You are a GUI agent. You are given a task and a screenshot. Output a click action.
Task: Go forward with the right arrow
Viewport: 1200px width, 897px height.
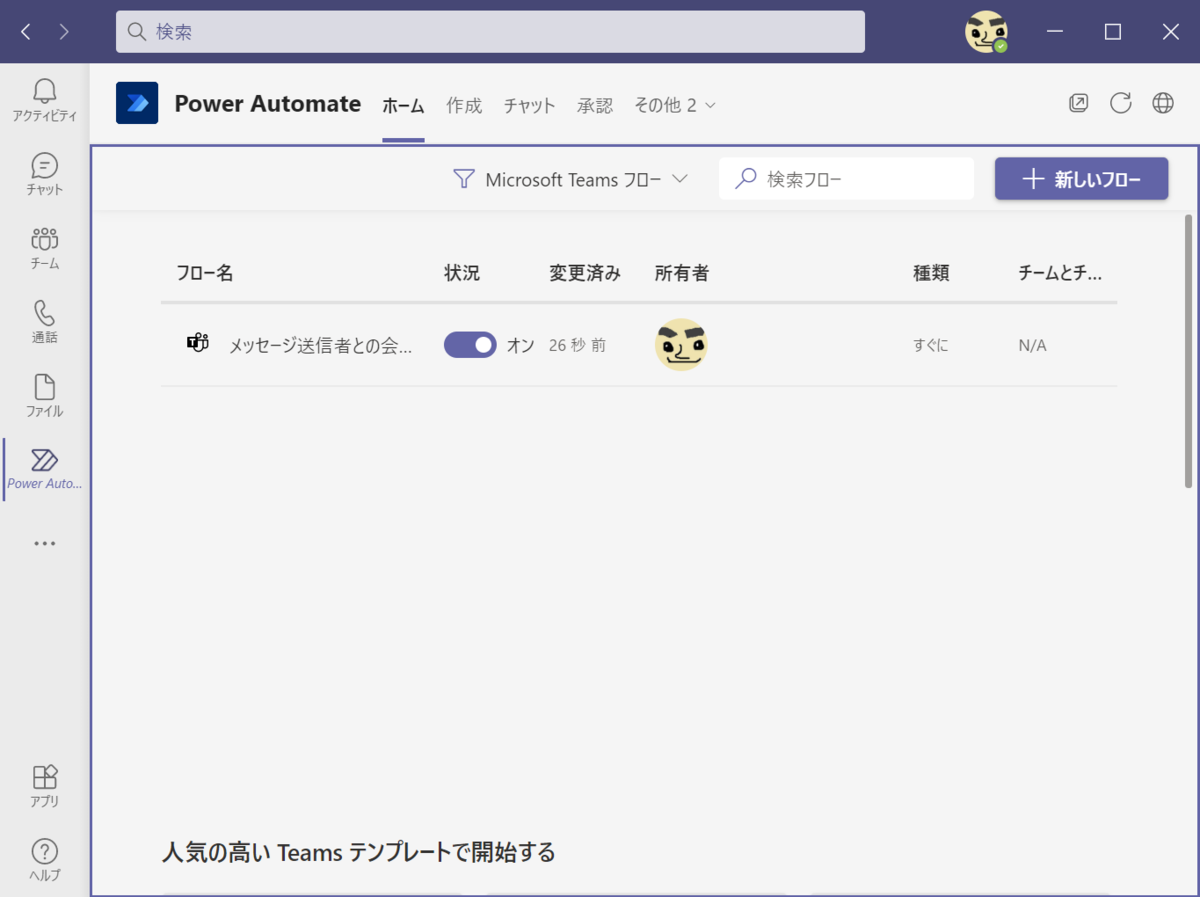click(64, 32)
